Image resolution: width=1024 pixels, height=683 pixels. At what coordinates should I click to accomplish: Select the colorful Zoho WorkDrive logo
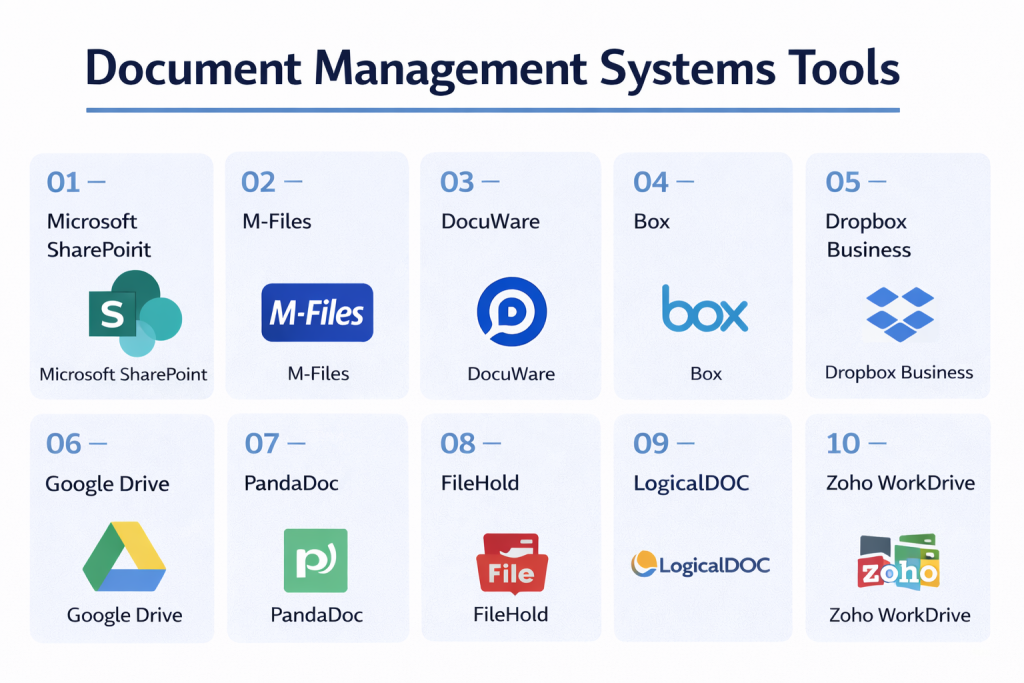(899, 563)
